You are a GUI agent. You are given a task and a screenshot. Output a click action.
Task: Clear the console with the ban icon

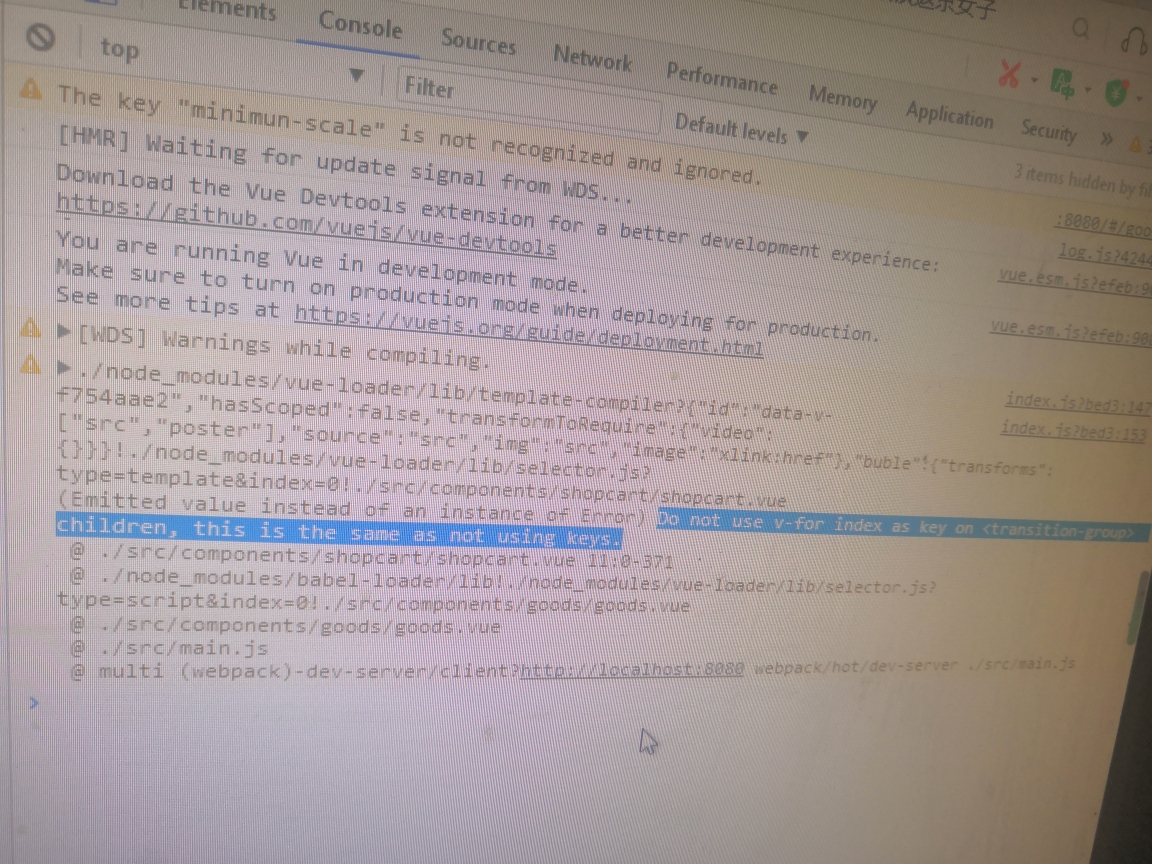41,37
